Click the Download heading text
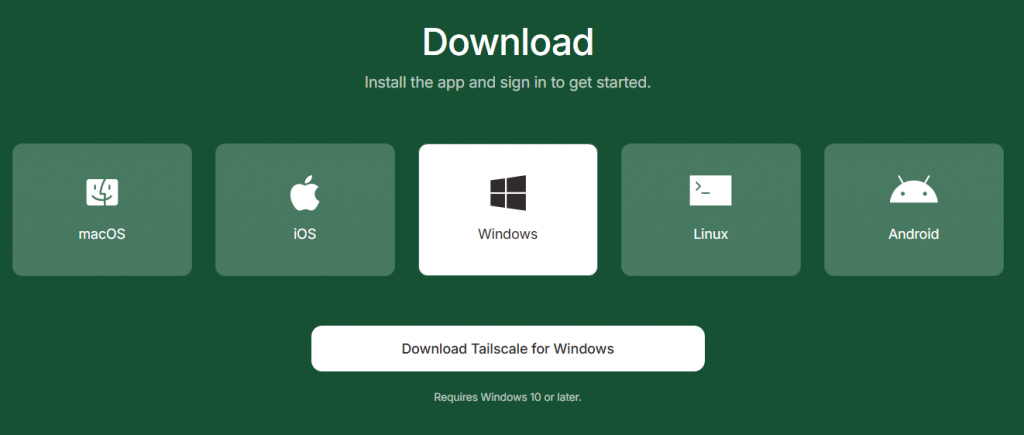Image resolution: width=1024 pixels, height=435 pixels. tap(508, 42)
